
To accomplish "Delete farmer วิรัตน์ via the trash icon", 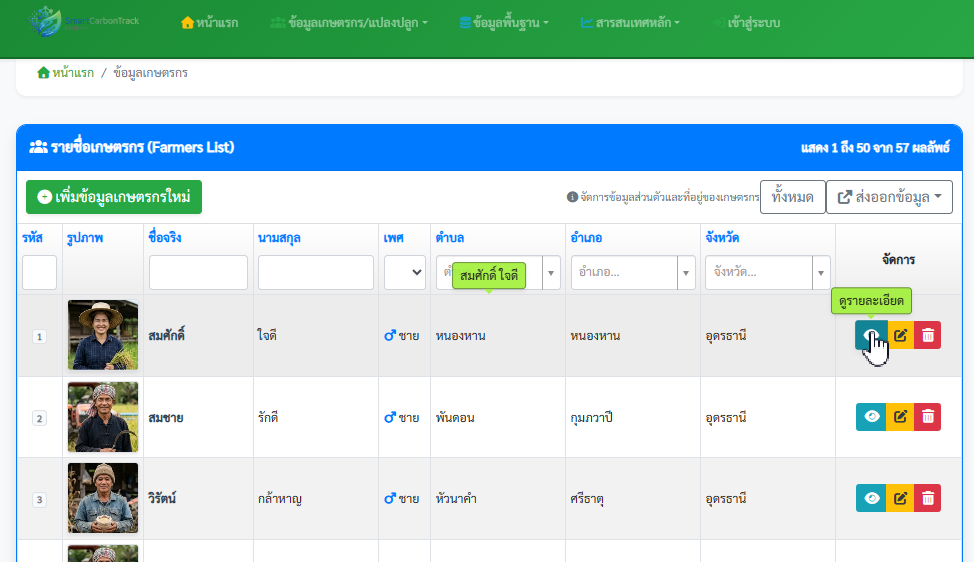I will tap(927, 498).
